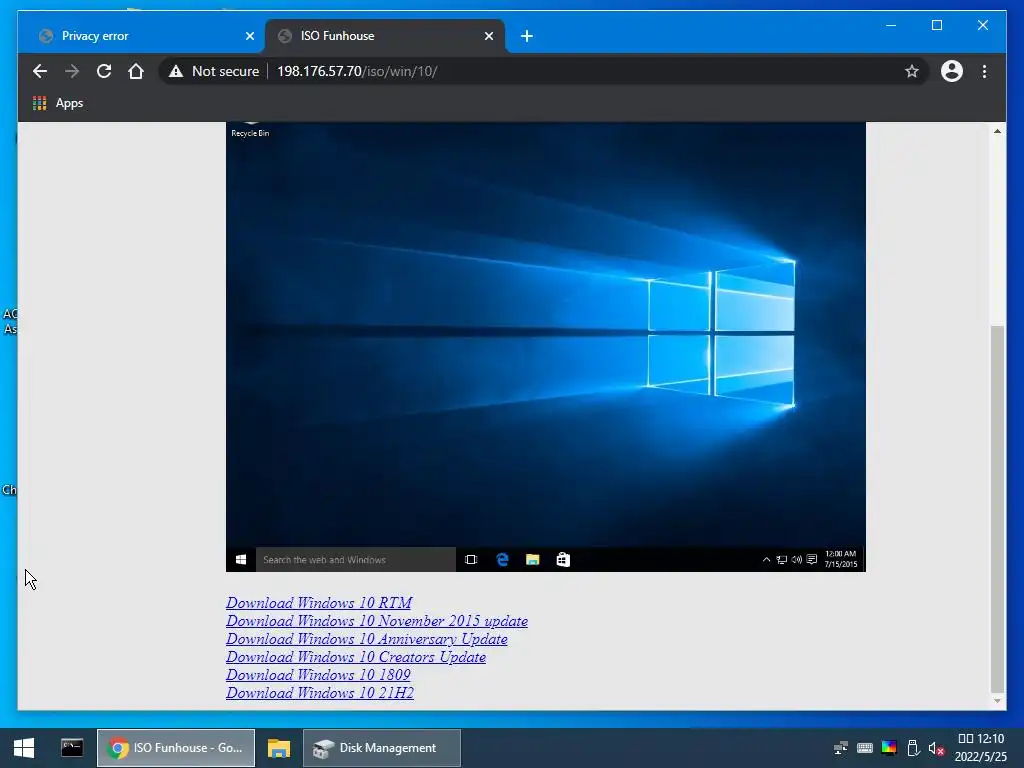Download Windows 10 Creators Update
The height and width of the screenshot is (768, 1024).
[x=356, y=657]
